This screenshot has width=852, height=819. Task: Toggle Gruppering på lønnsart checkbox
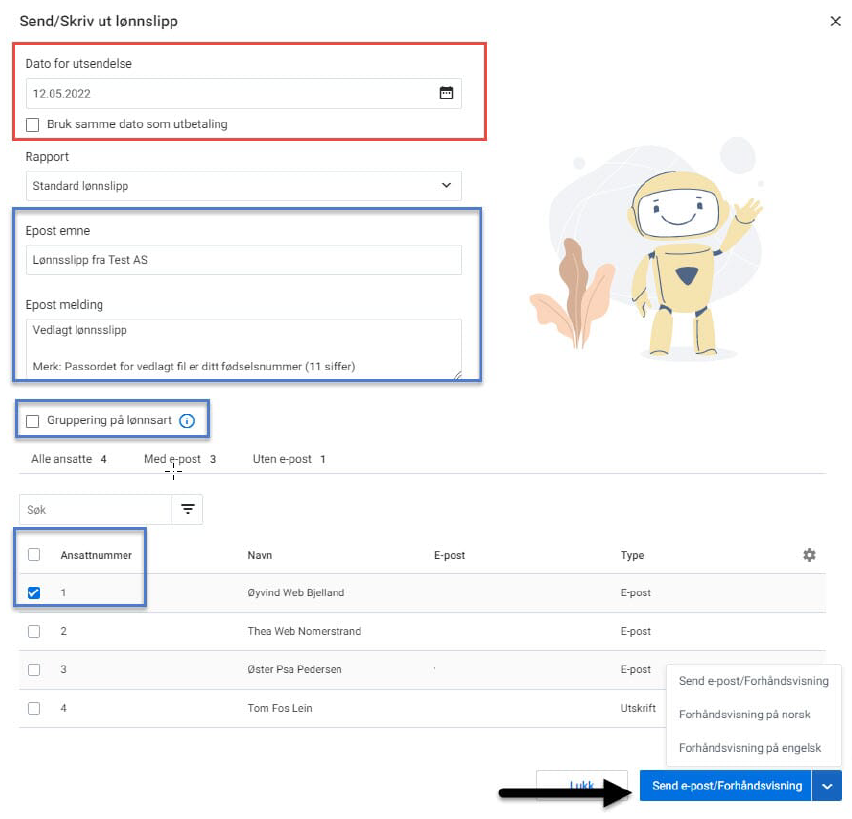click(33, 421)
